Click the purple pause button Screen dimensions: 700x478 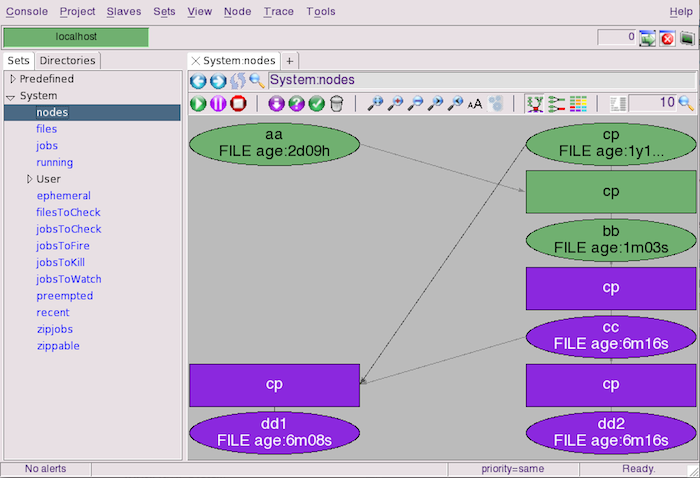pos(218,104)
